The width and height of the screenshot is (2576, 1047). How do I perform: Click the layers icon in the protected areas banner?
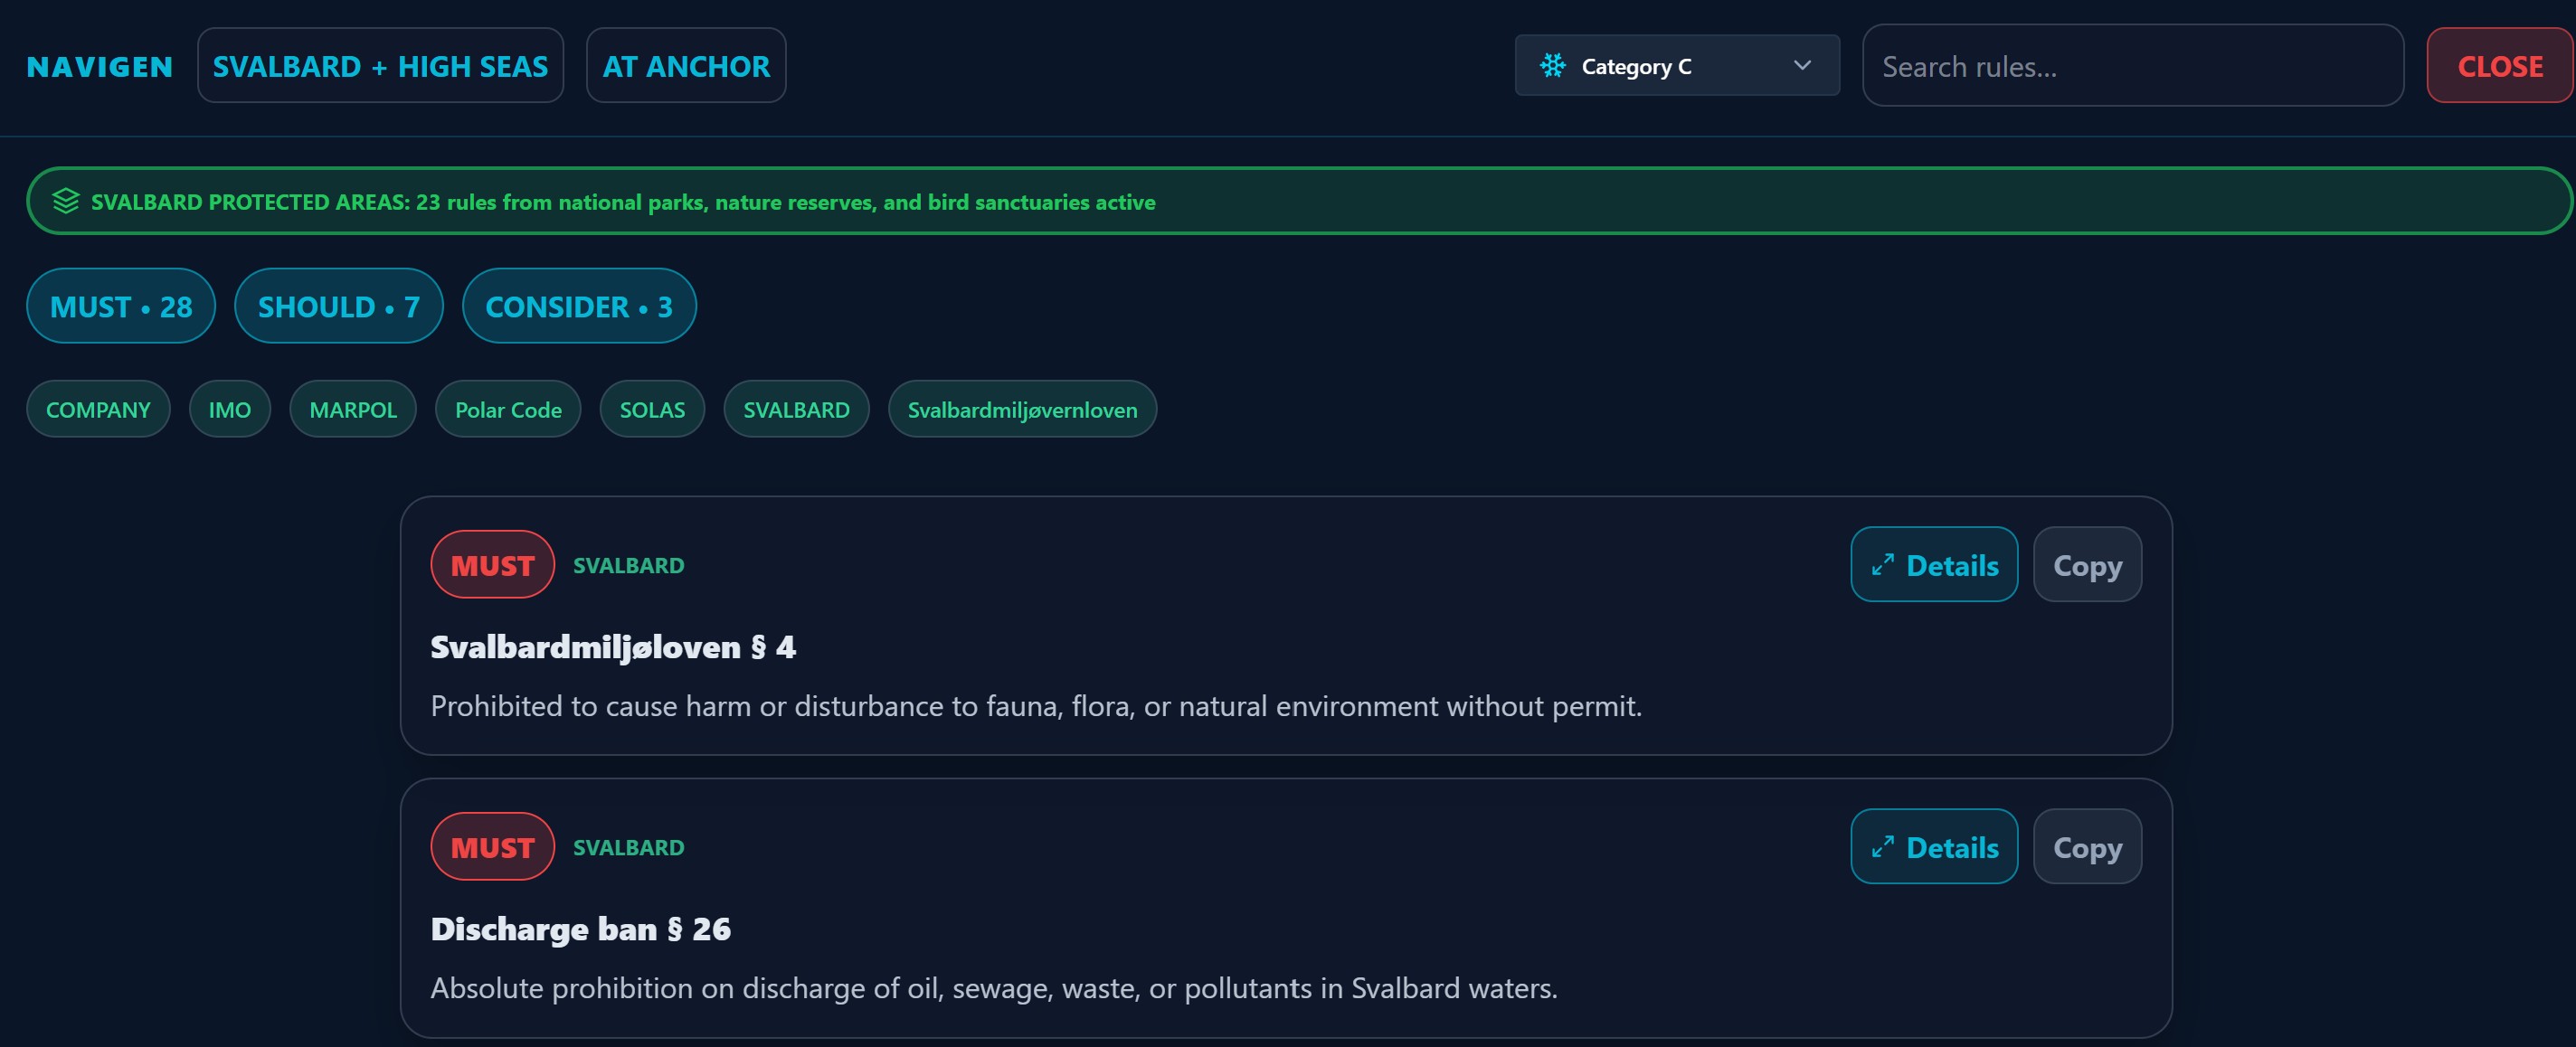click(x=66, y=200)
